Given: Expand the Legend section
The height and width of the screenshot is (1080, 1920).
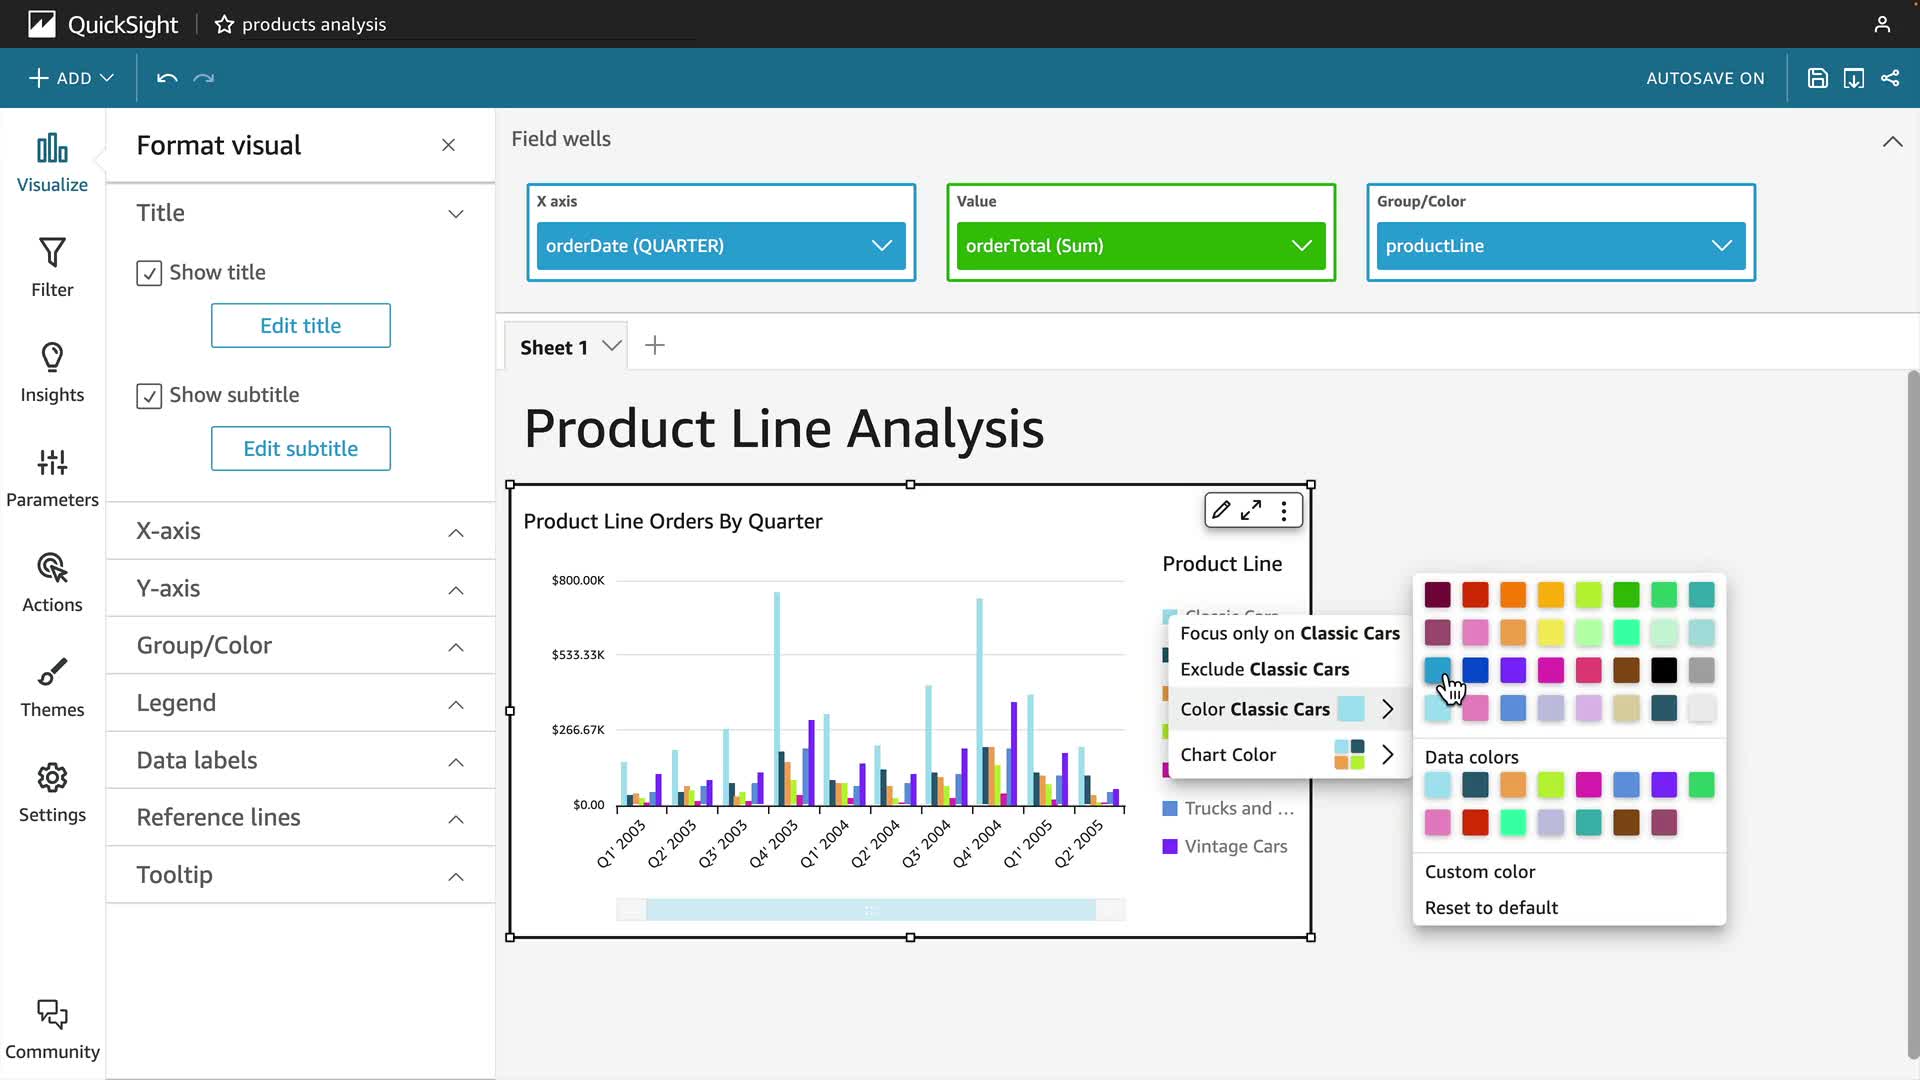Looking at the screenshot, I should 300,703.
